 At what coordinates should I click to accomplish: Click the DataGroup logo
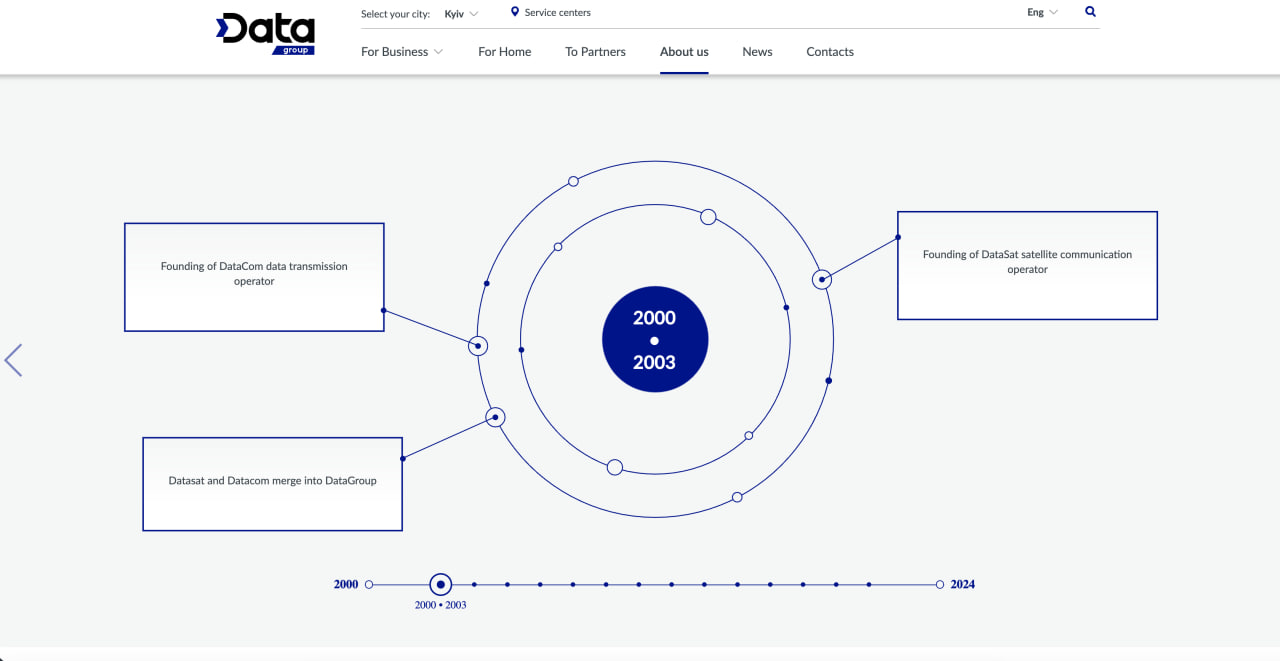coord(264,33)
